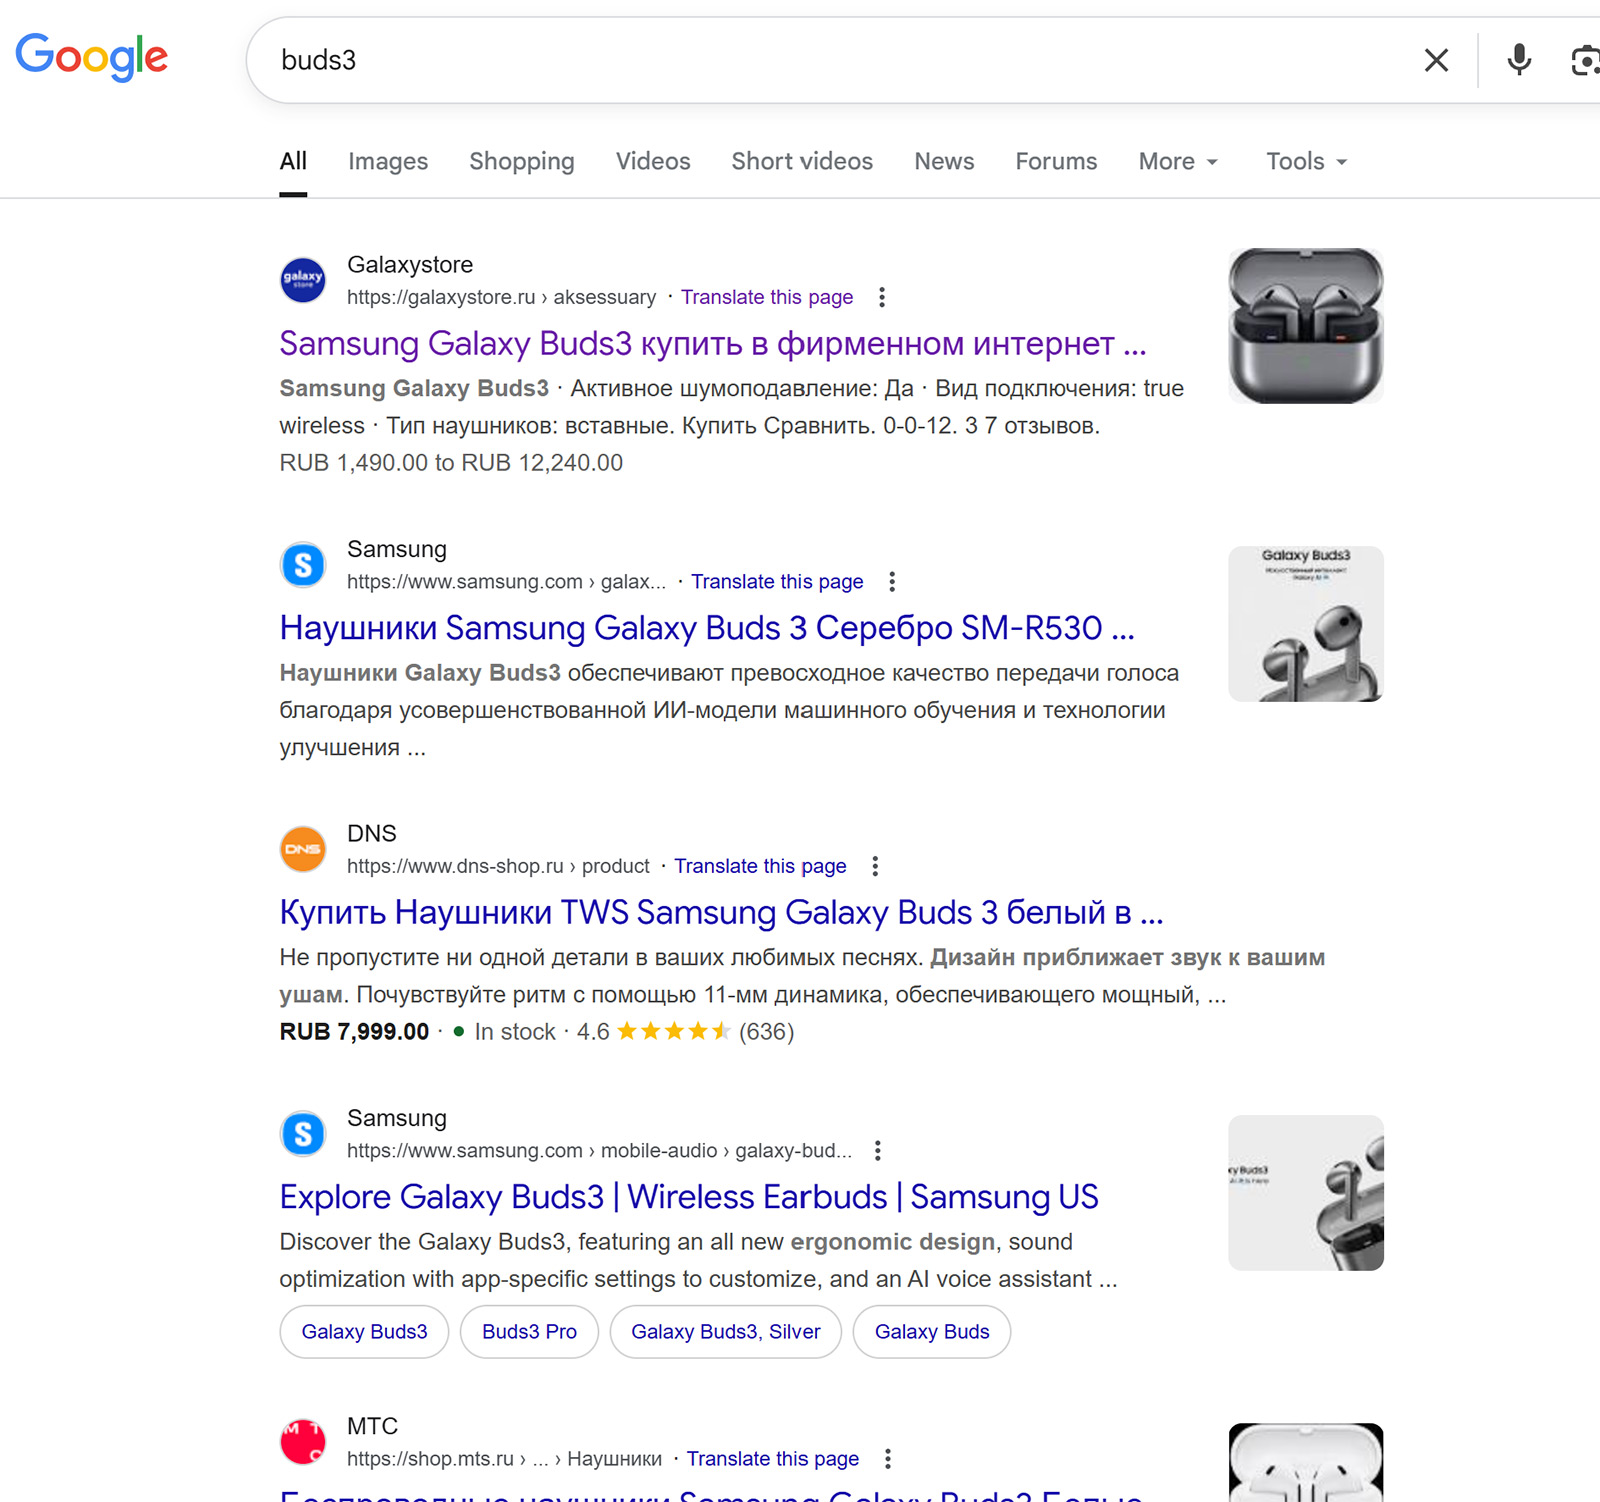
Task: Open the Videos tab
Action: 653,162
